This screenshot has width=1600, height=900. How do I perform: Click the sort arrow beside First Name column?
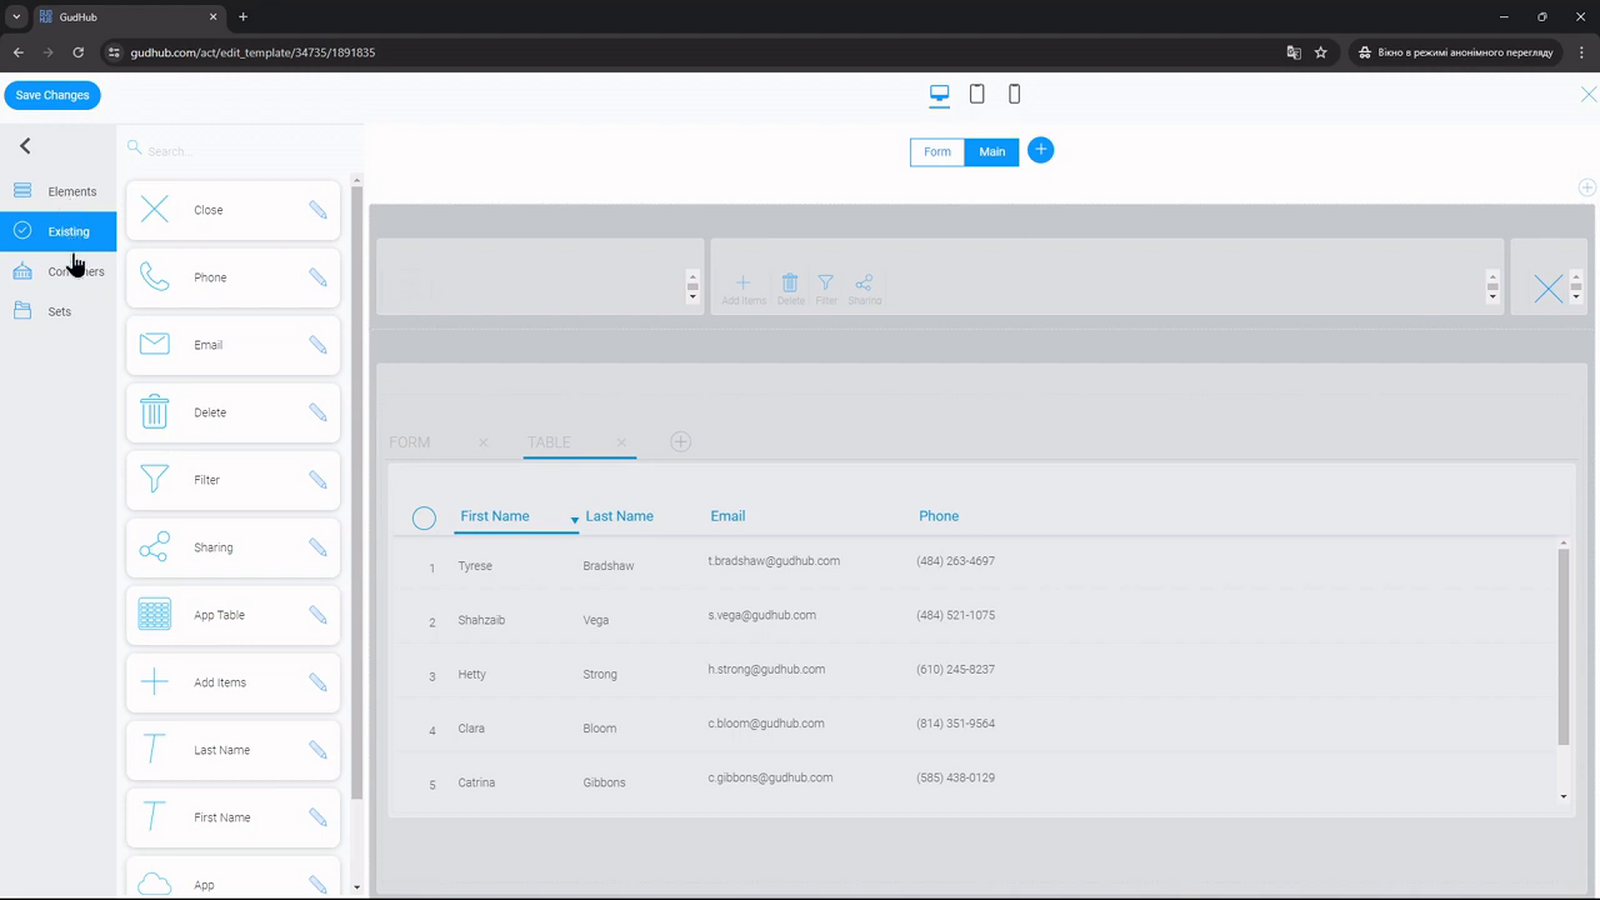coord(574,520)
